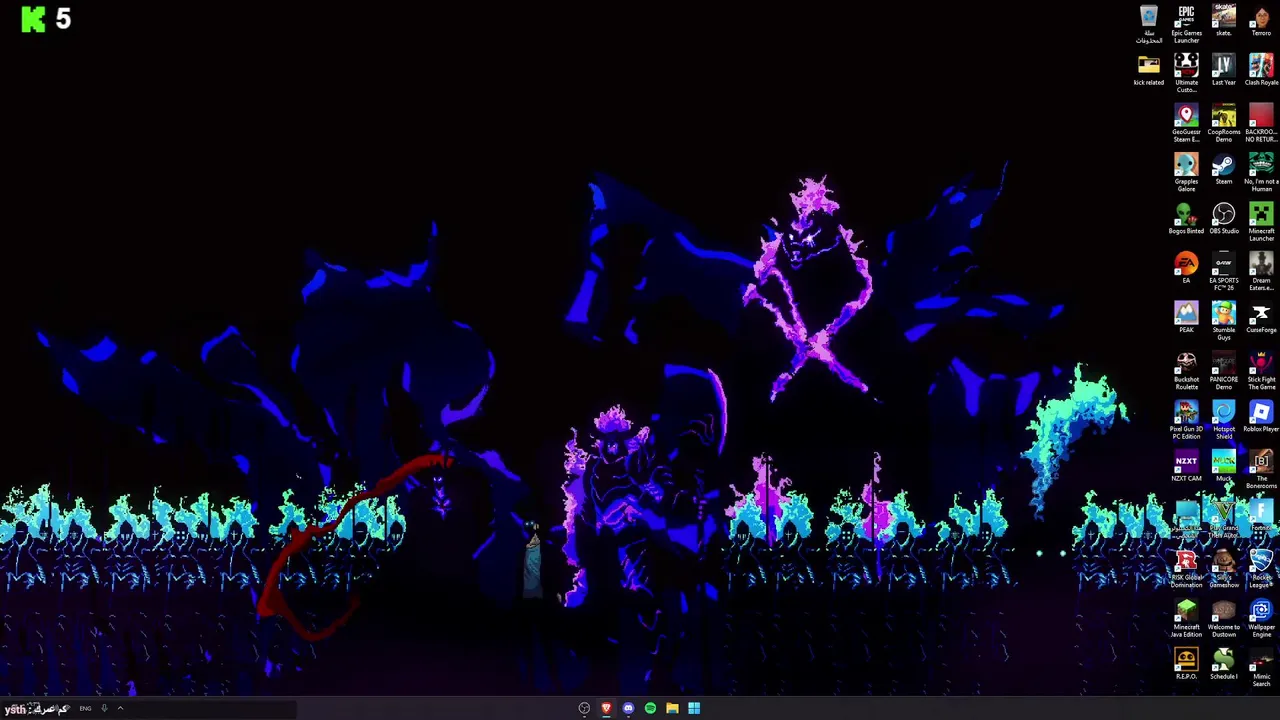Click the green Kick logo overlay
This screenshot has height=720, width=1280.
point(33,19)
